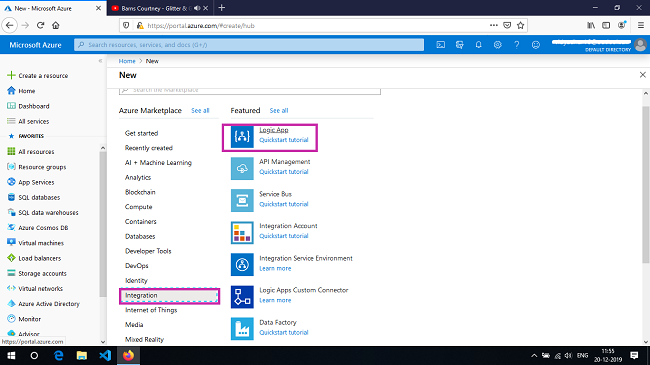Open Logic App Quickstart tutorial link
This screenshot has height=365, width=650.
tap(284, 140)
